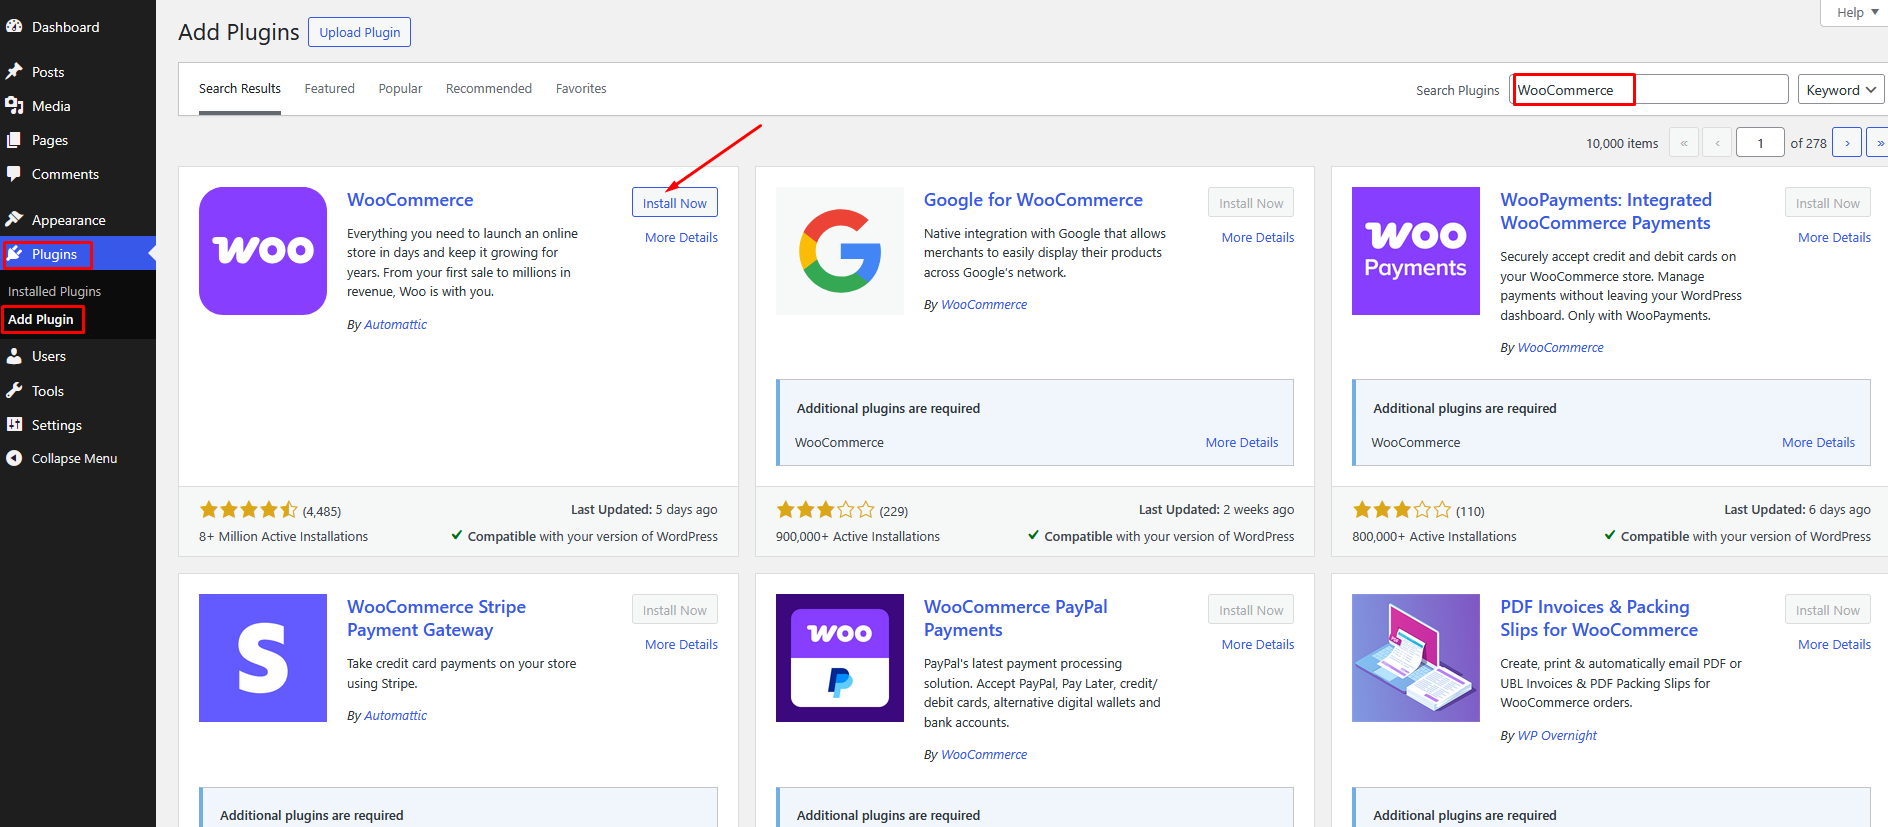1888x827 pixels.
Task: Open More Details under WooCommerce Install Now
Action: (x=681, y=237)
